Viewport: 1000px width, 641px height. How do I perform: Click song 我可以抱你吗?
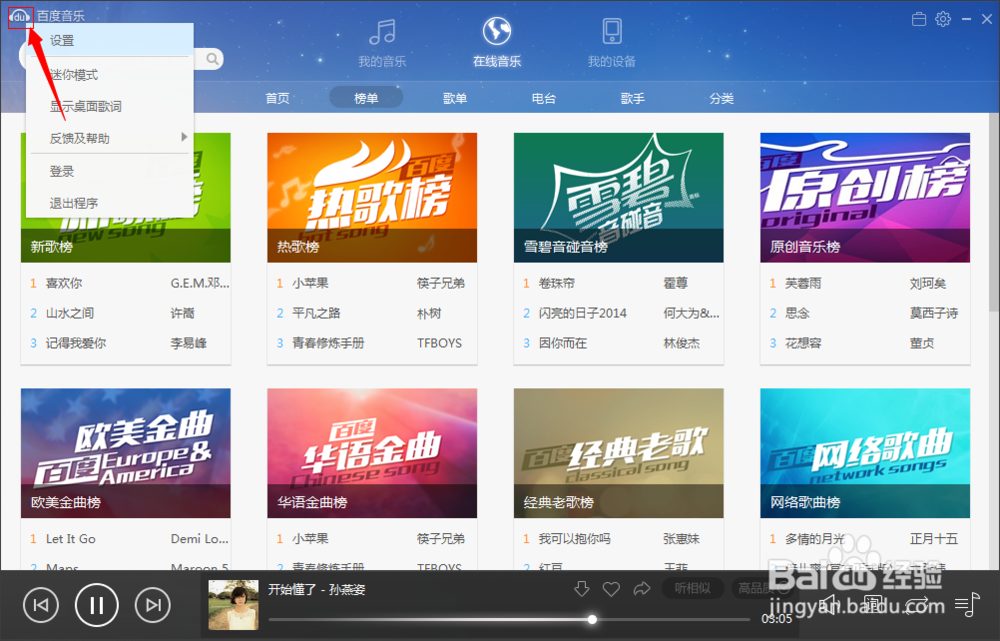(x=575, y=539)
